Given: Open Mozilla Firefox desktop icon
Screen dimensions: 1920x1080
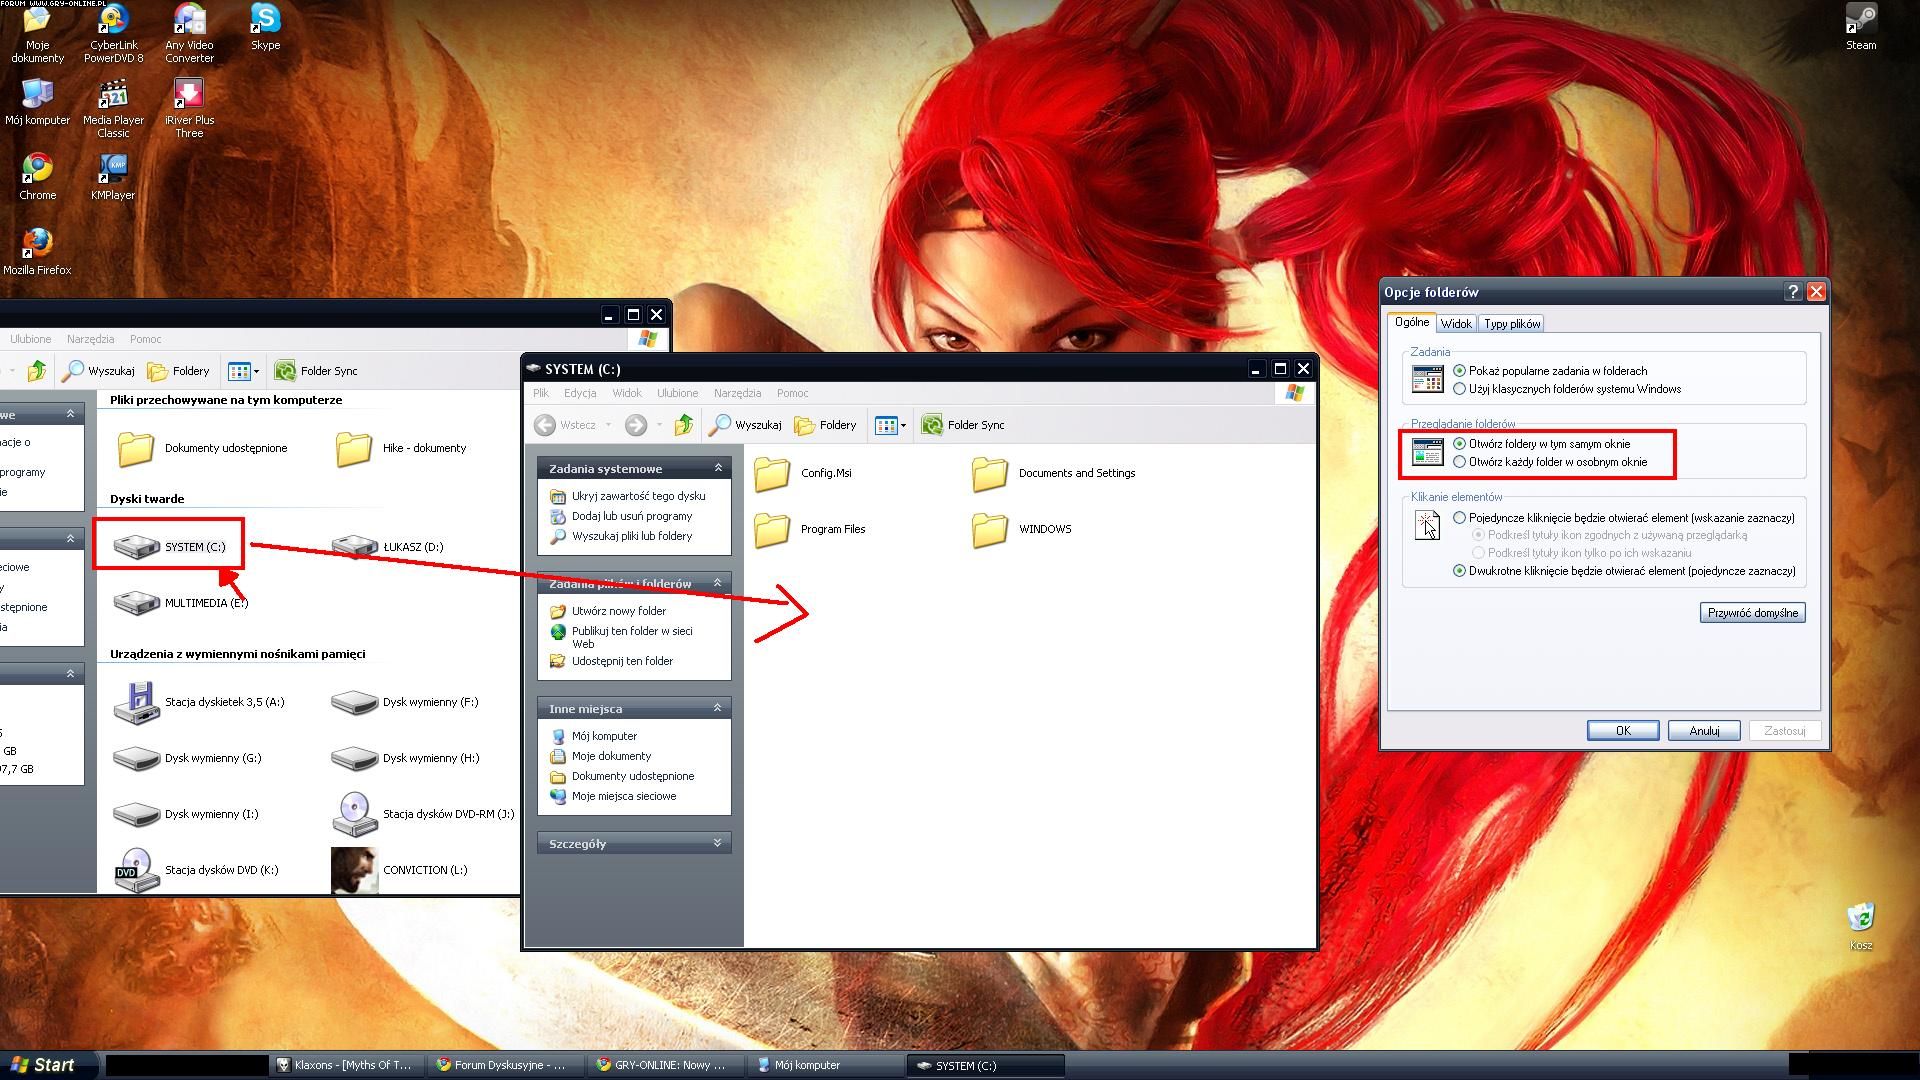Looking at the screenshot, I should 37,252.
